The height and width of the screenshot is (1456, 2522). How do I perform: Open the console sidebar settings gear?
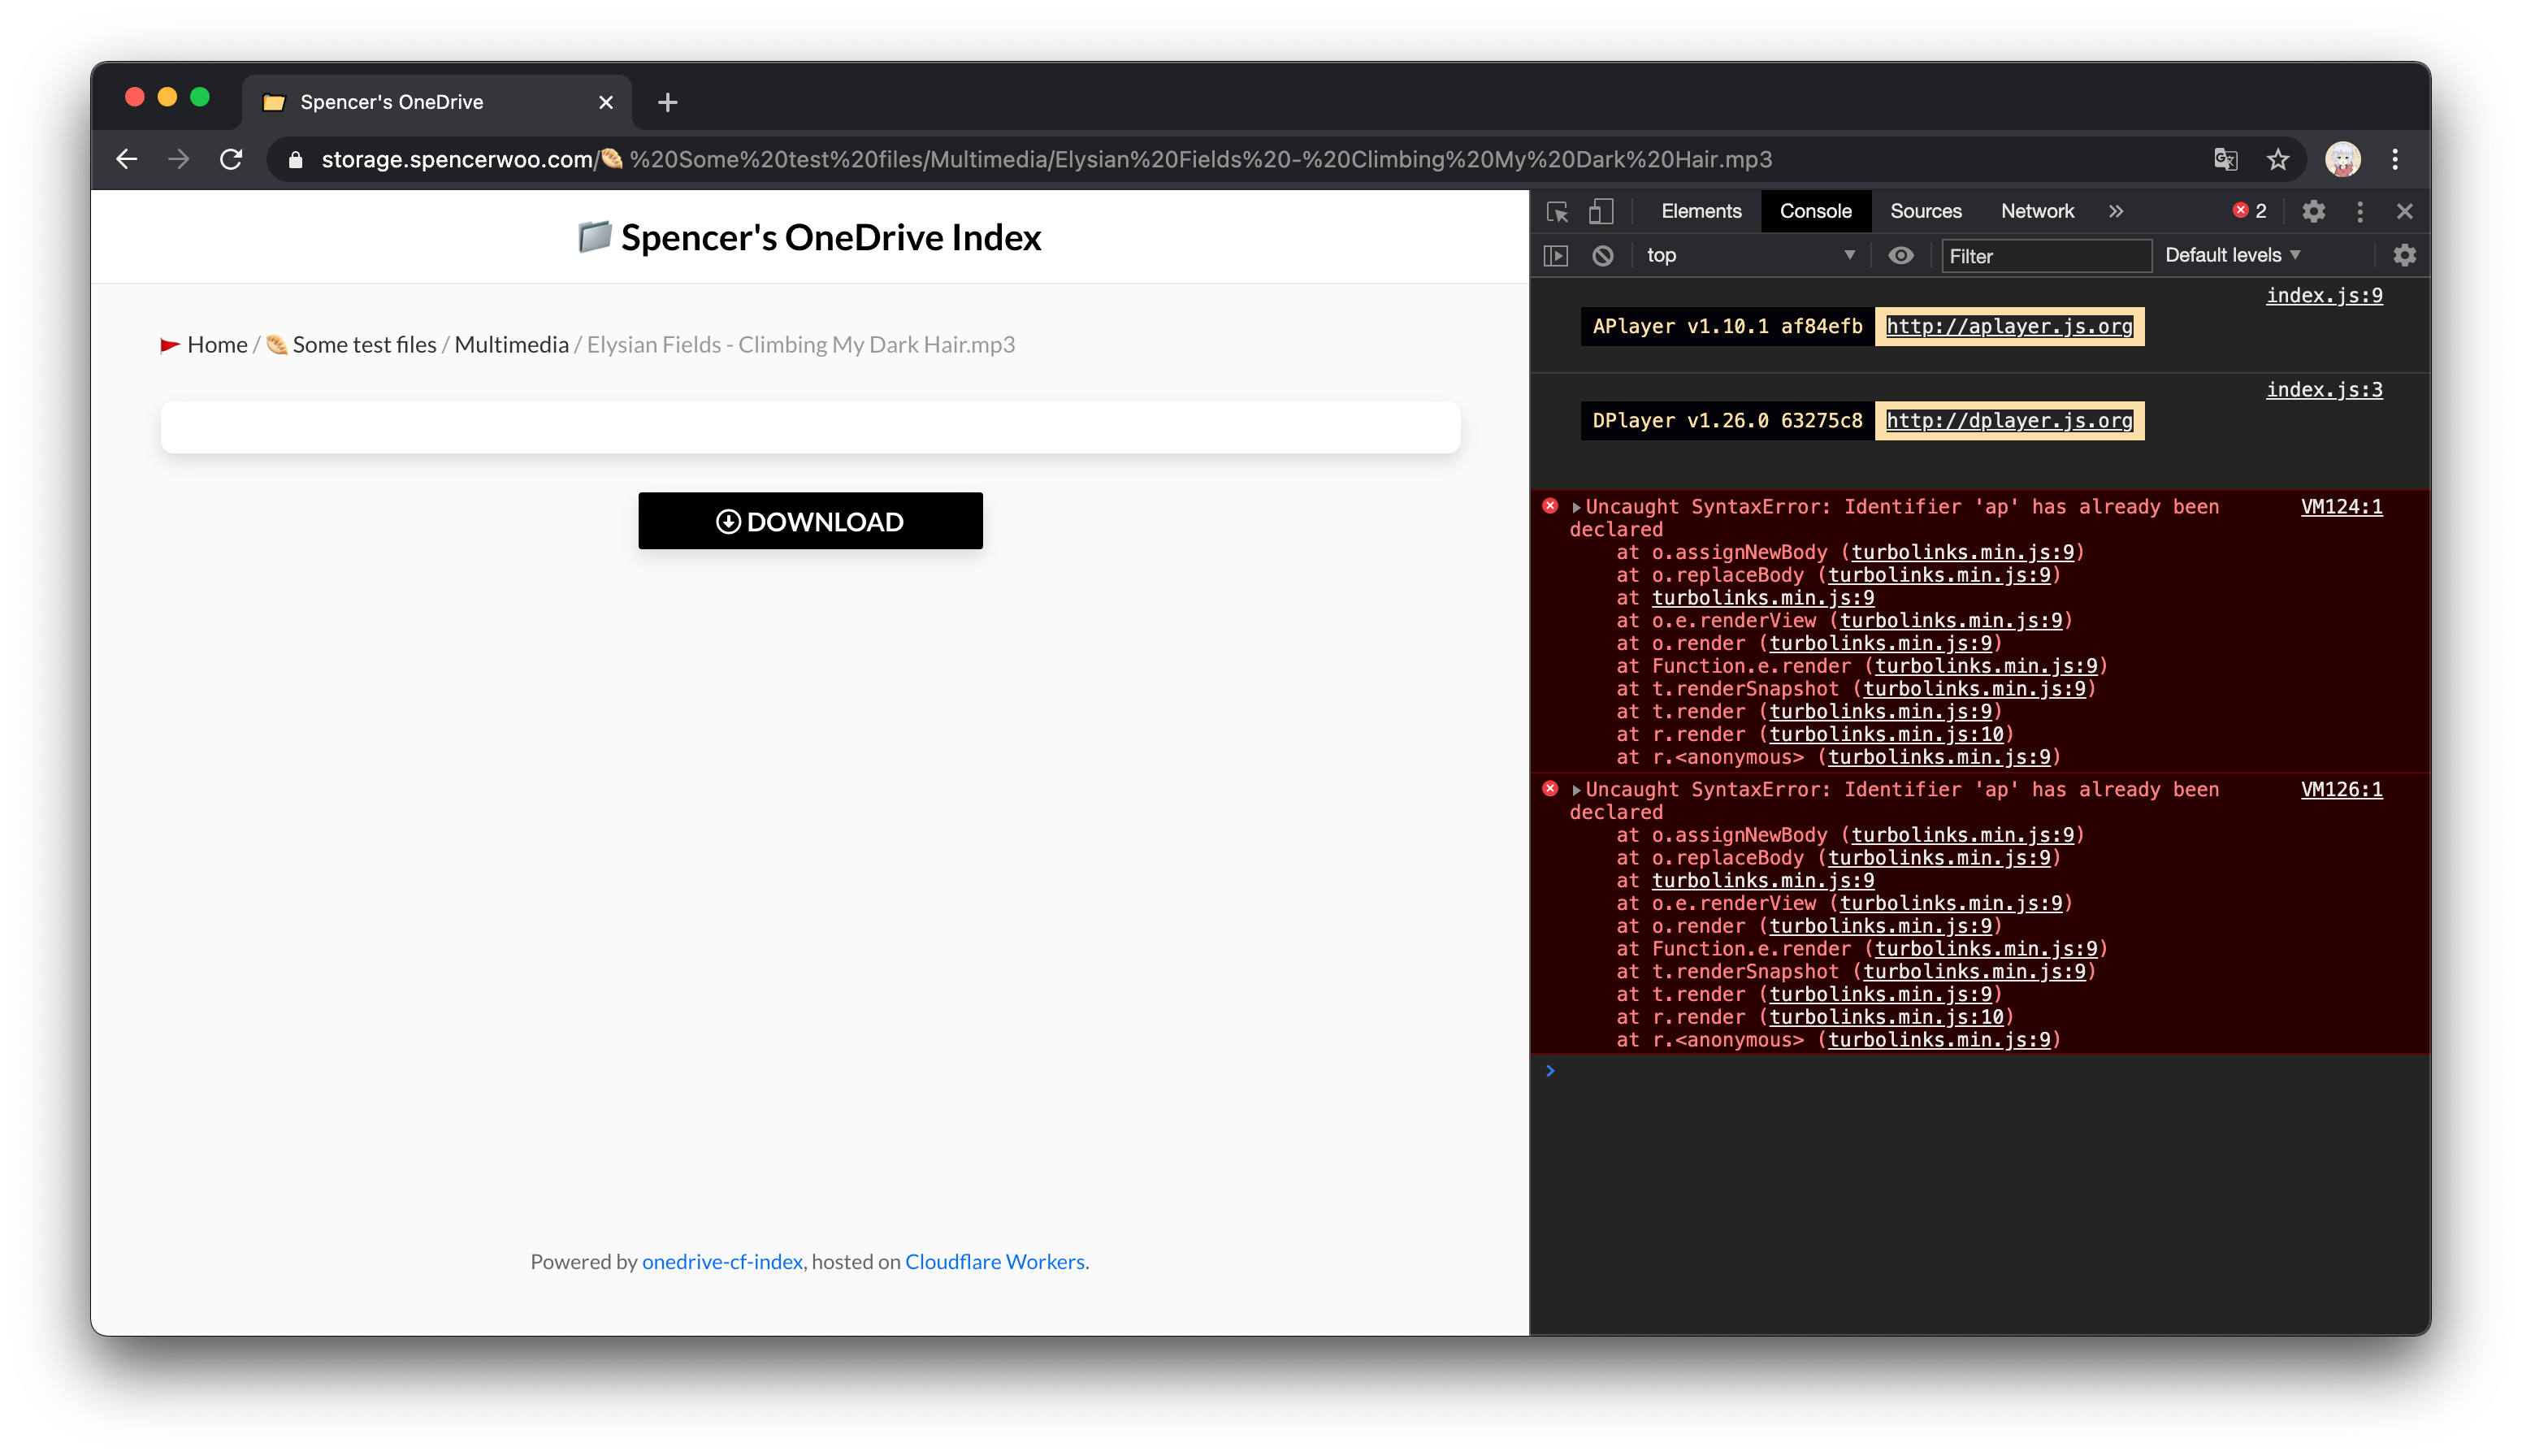(2406, 255)
